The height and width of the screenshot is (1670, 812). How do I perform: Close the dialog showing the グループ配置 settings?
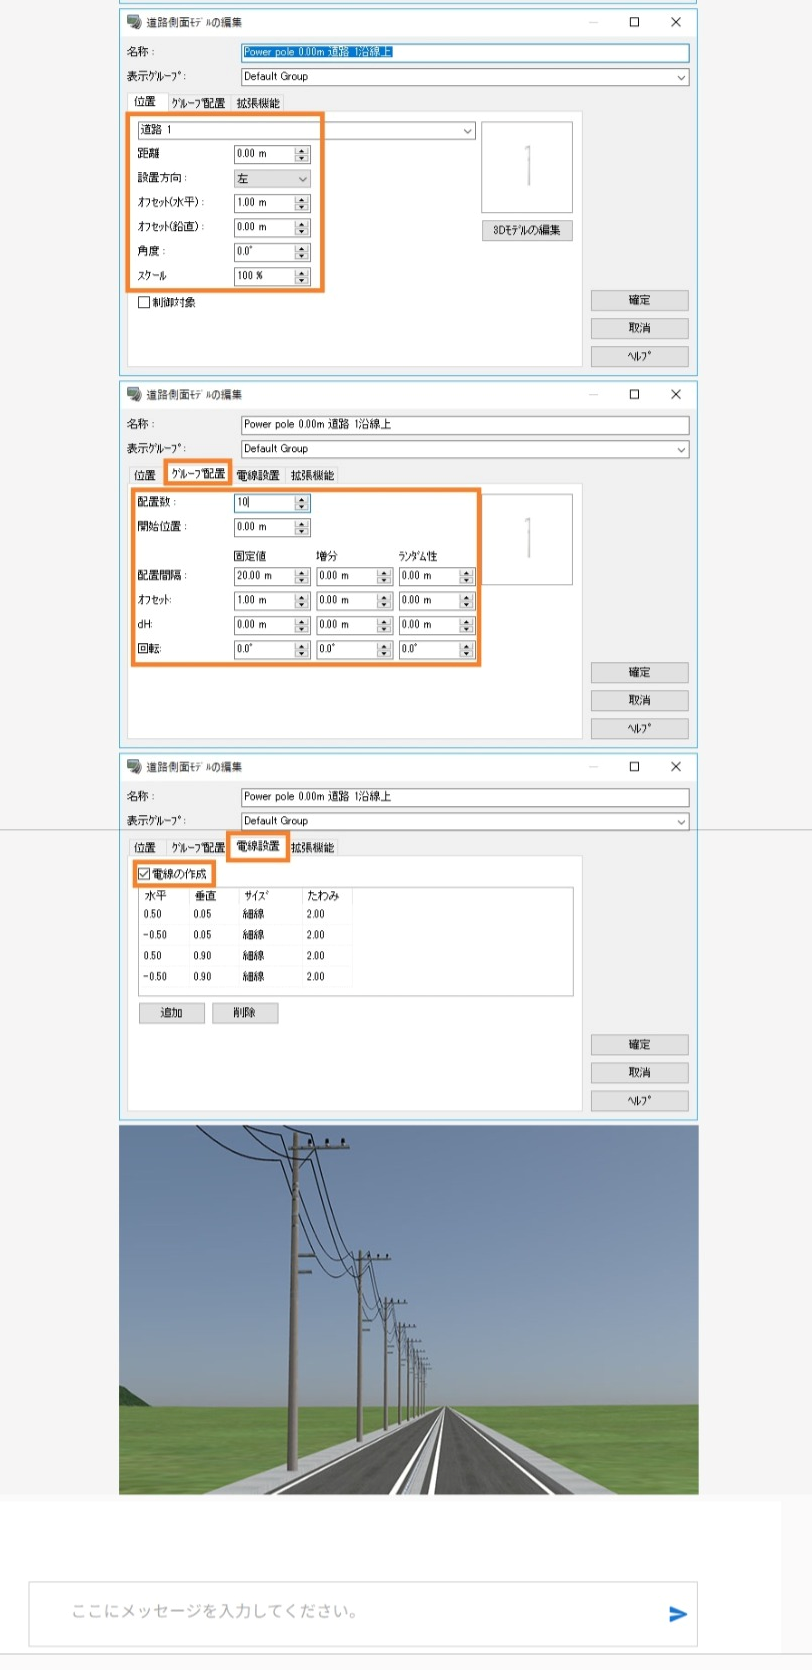[x=676, y=395]
